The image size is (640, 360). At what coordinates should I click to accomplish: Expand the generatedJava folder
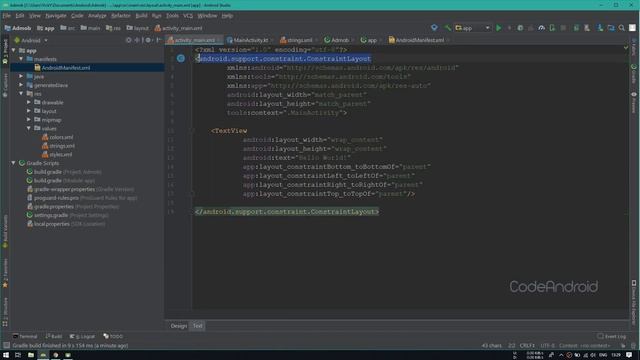(21, 85)
